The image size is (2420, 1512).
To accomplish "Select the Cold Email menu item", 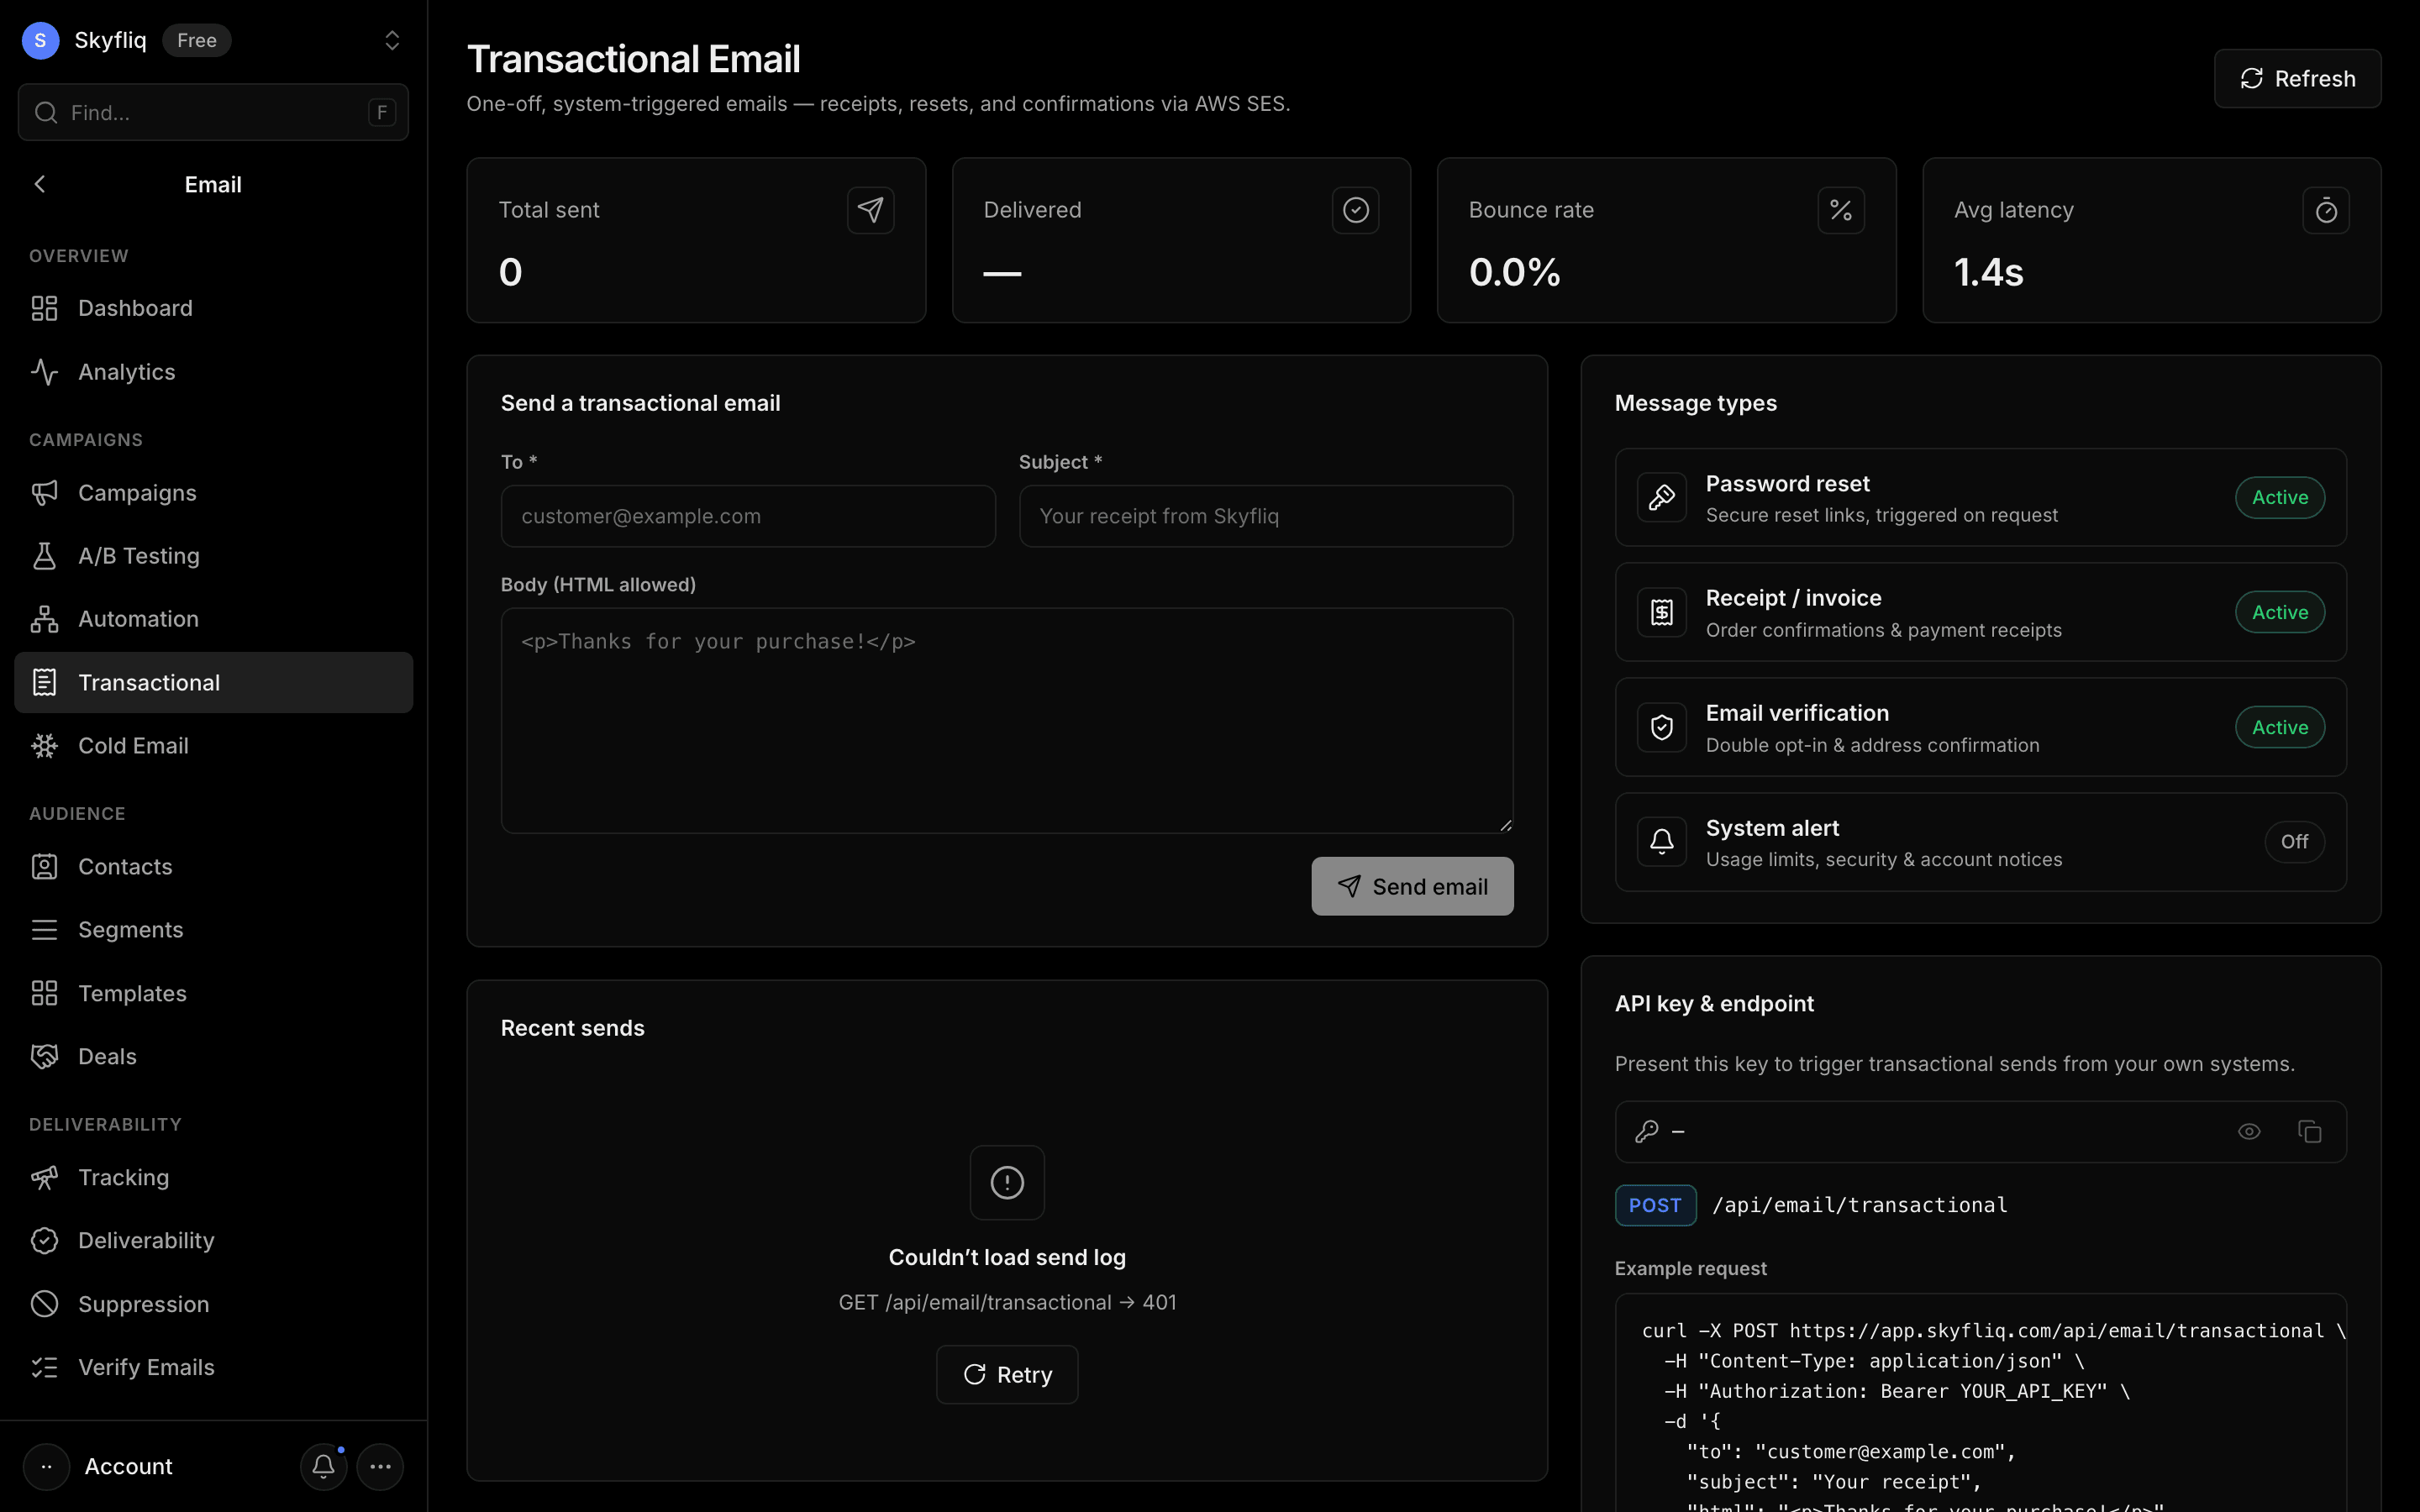I will tap(213, 746).
